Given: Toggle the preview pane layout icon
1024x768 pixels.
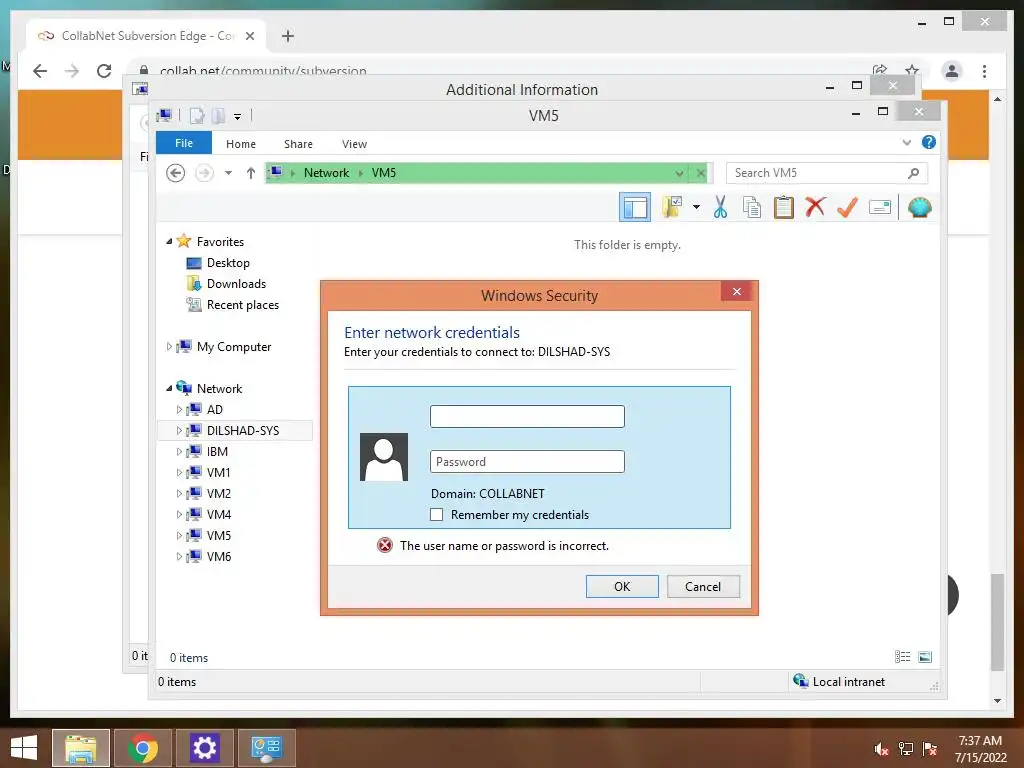Looking at the screenshot, I should (x=635, y=208).
